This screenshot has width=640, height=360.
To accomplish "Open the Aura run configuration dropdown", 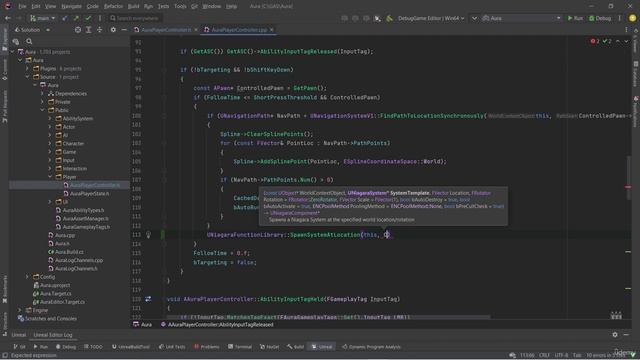I will [x=521, y=18].
